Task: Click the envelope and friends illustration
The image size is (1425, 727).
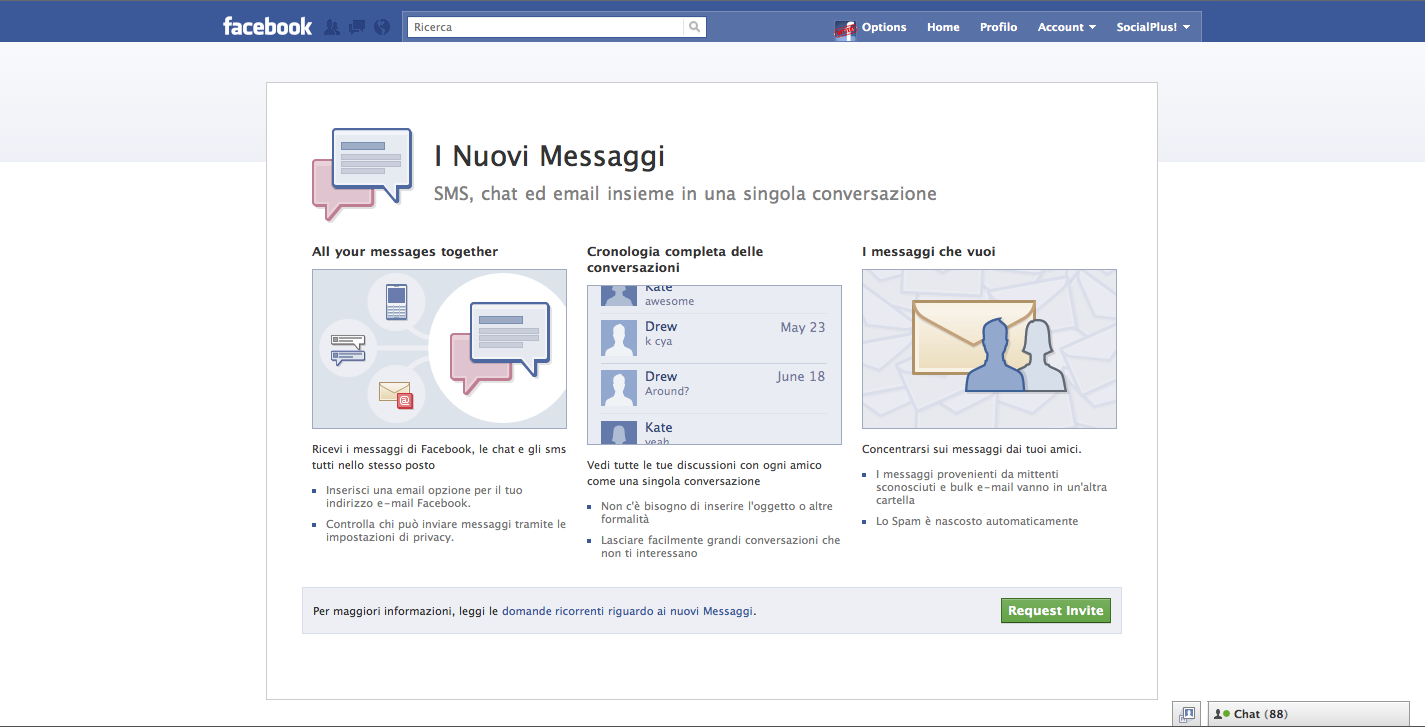Action: (x=989, y=349)
